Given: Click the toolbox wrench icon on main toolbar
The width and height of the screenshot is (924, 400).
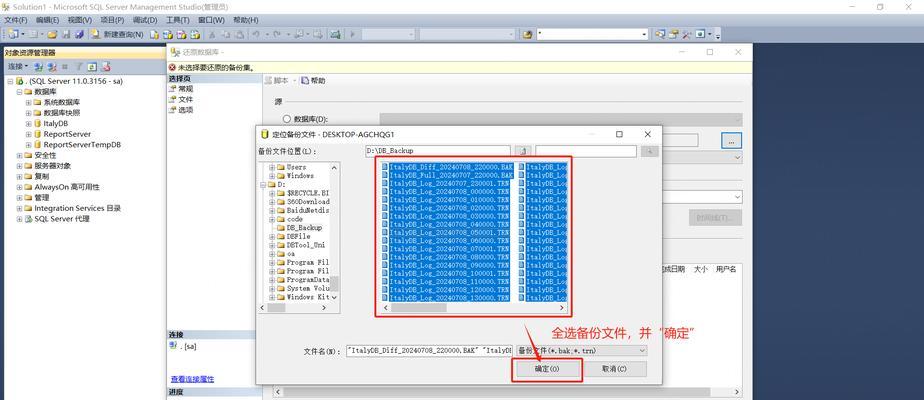Looking at the screenshot, I should (687, 34).
